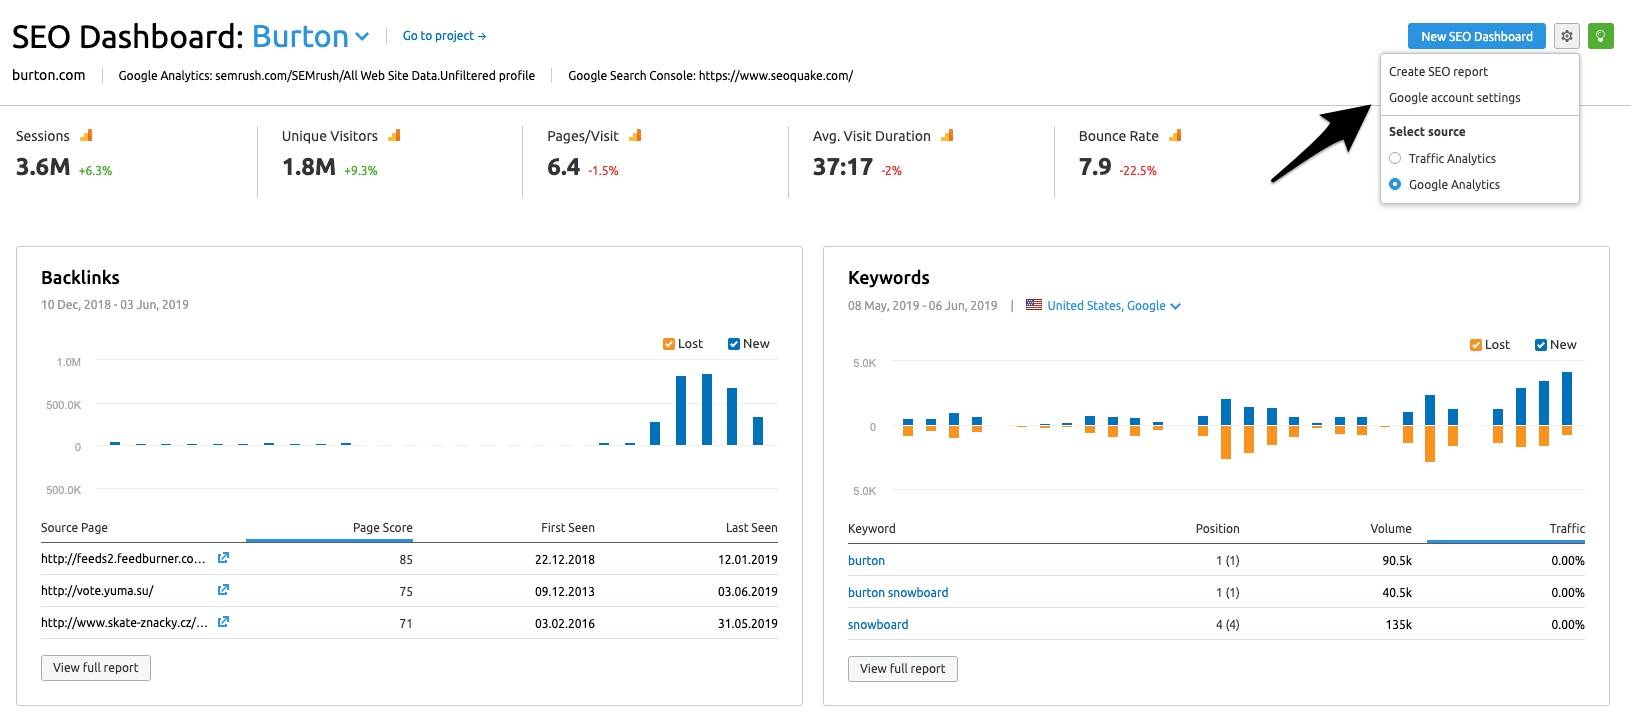
Task: Open the gear settings menu icon
Action: [1567, 36]
